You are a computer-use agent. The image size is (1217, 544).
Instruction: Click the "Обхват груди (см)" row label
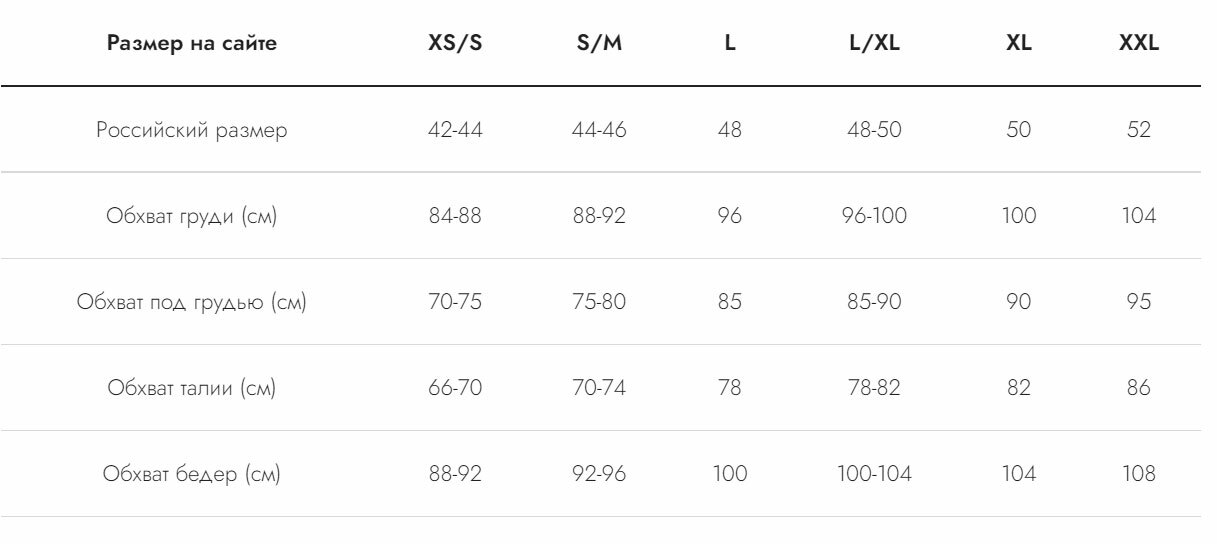pyautogui.click(x=192, y=216)
